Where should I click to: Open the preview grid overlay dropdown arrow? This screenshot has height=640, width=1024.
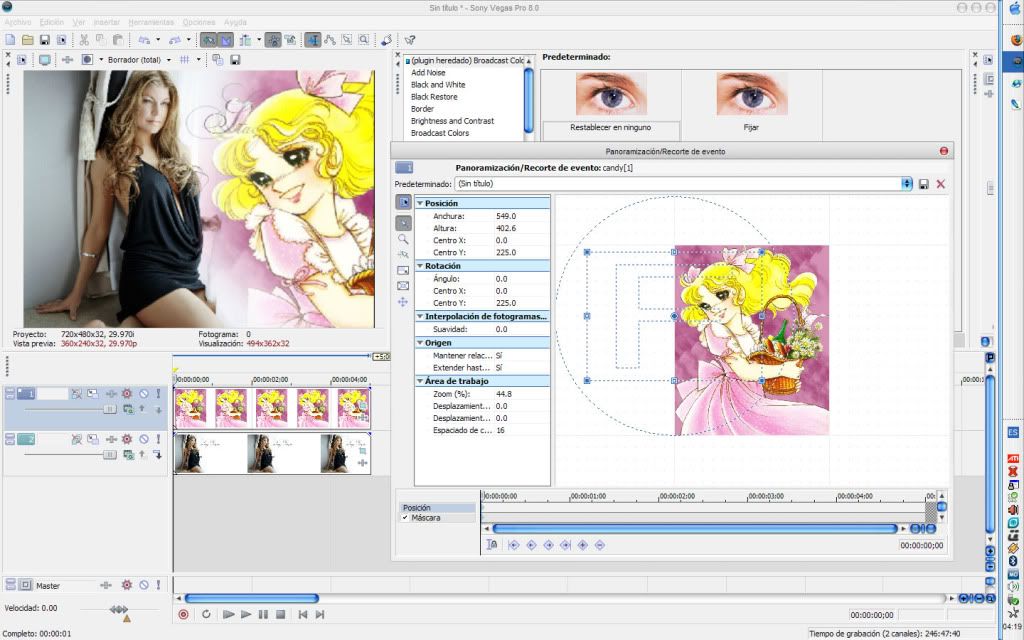(x=199, y=60)
